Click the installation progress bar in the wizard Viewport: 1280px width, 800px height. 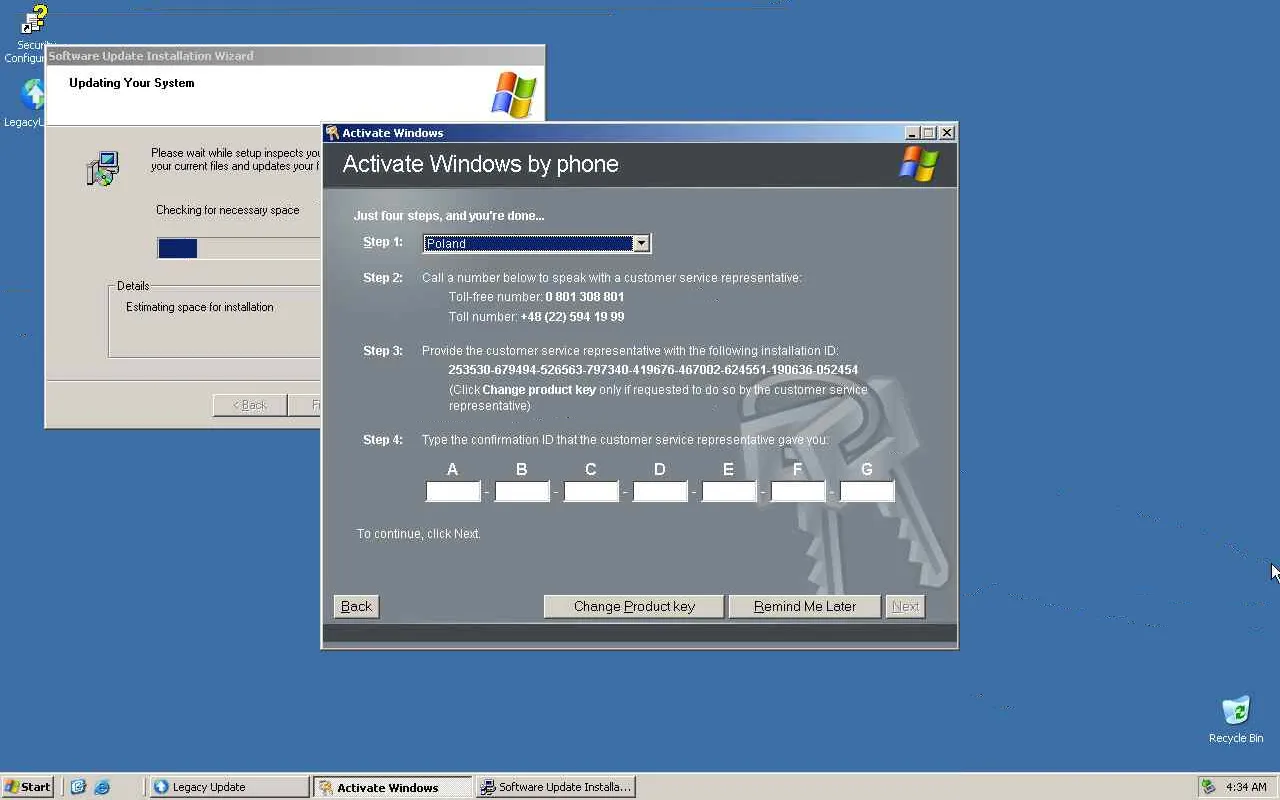click(x=239, y=248)
